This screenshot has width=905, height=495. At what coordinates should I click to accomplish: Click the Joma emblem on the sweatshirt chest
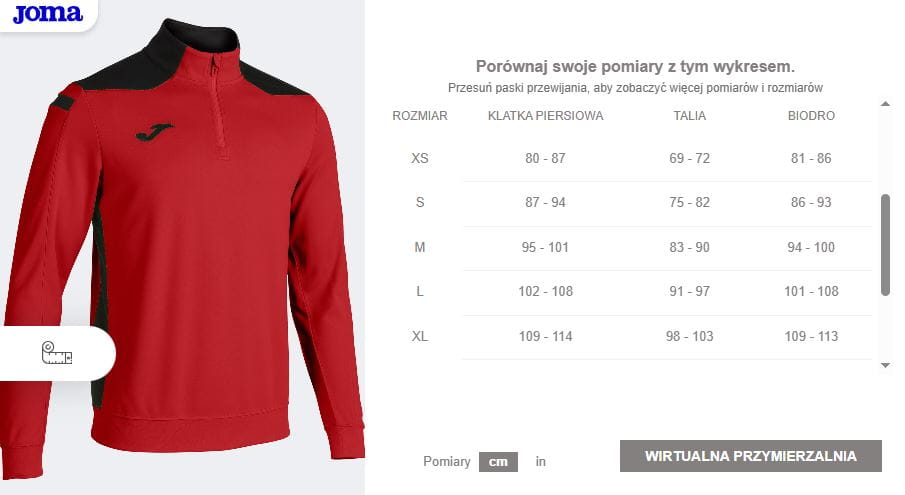point(153,131)
